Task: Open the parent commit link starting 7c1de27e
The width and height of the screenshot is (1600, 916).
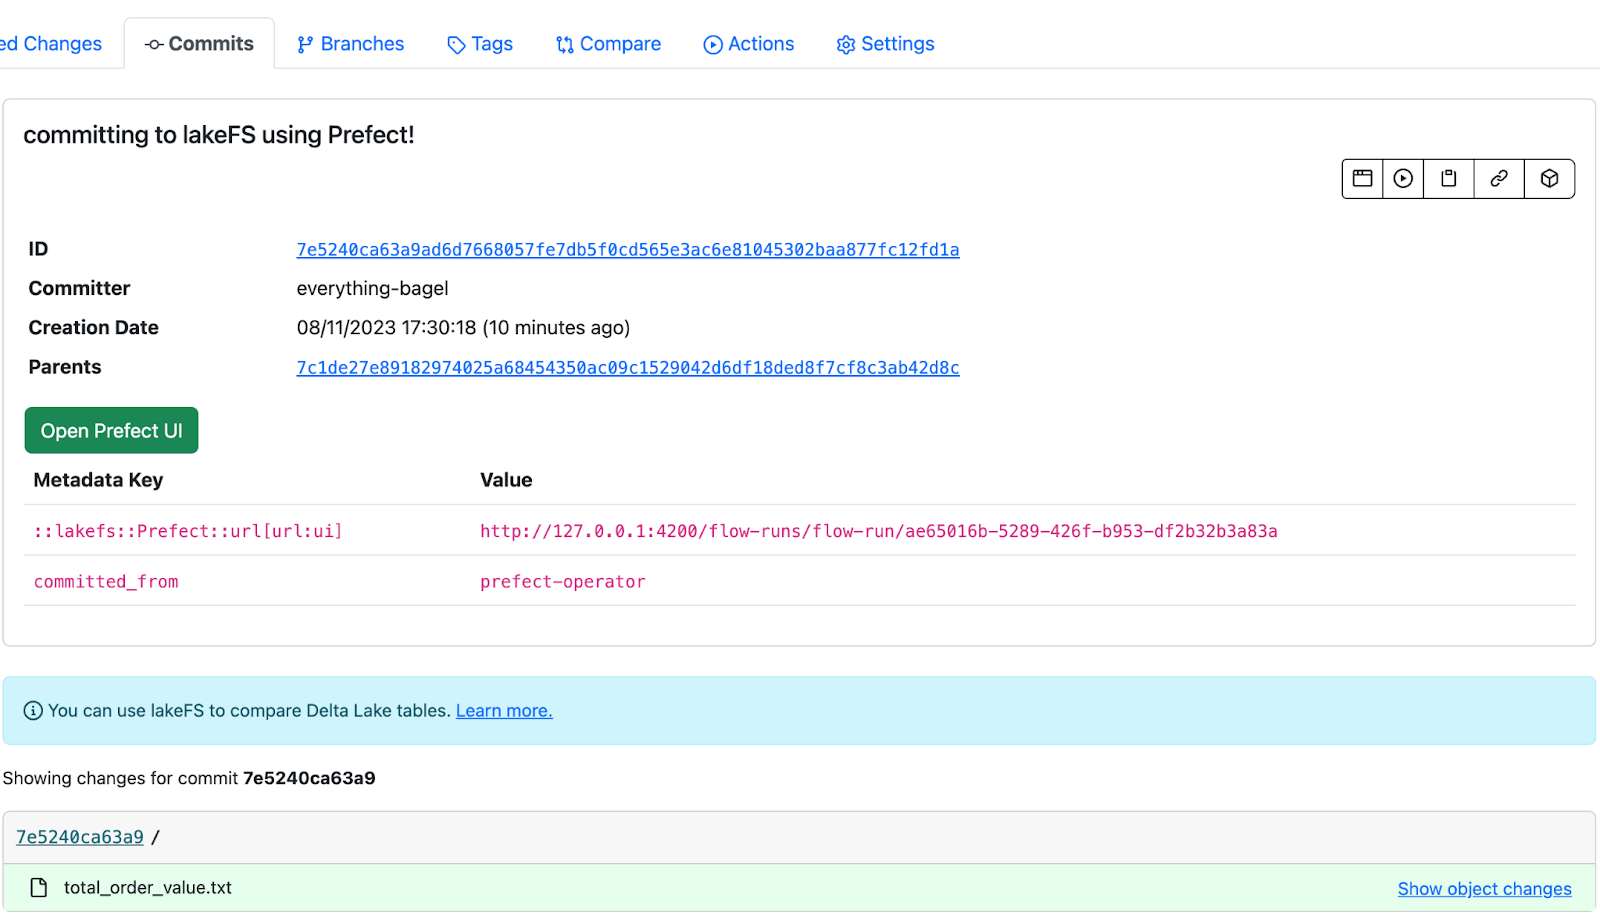Action: 628,368
